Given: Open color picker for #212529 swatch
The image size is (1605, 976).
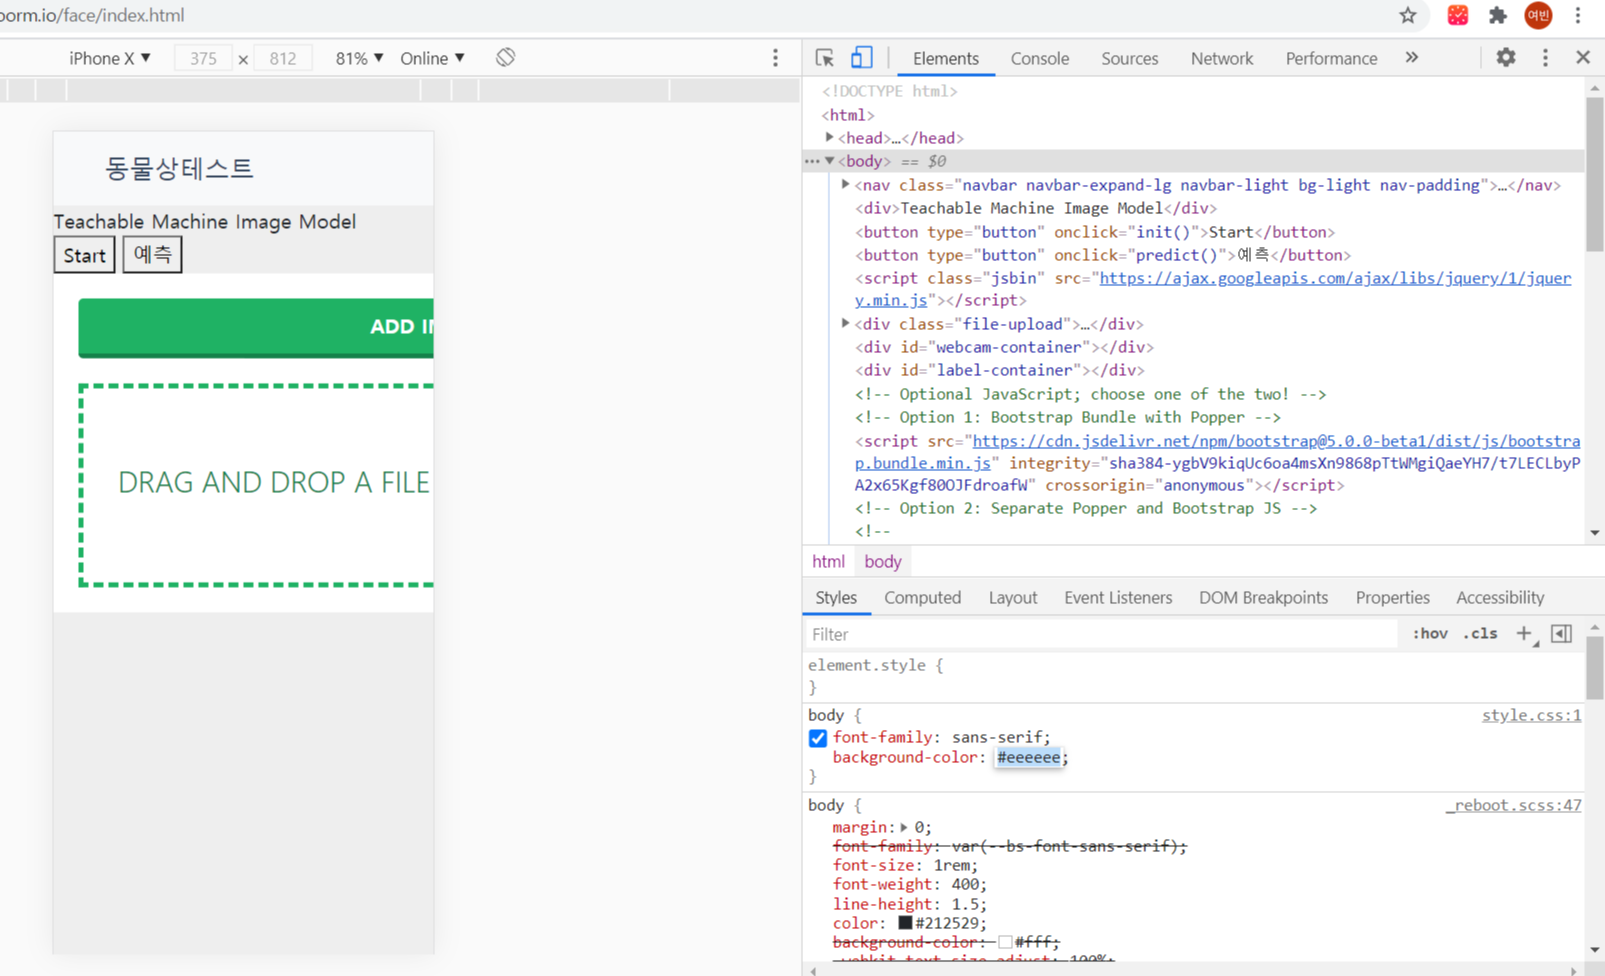Looking at the screenshot, I should coord(905,923).
